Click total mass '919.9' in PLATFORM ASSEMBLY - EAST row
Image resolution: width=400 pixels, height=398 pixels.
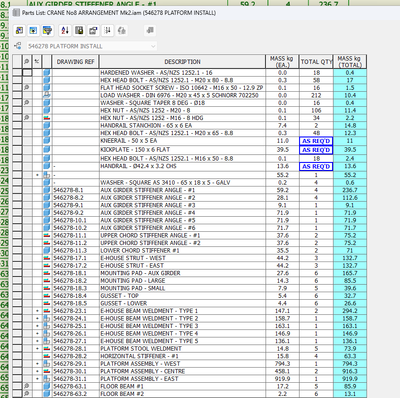(x=350, y=379)
